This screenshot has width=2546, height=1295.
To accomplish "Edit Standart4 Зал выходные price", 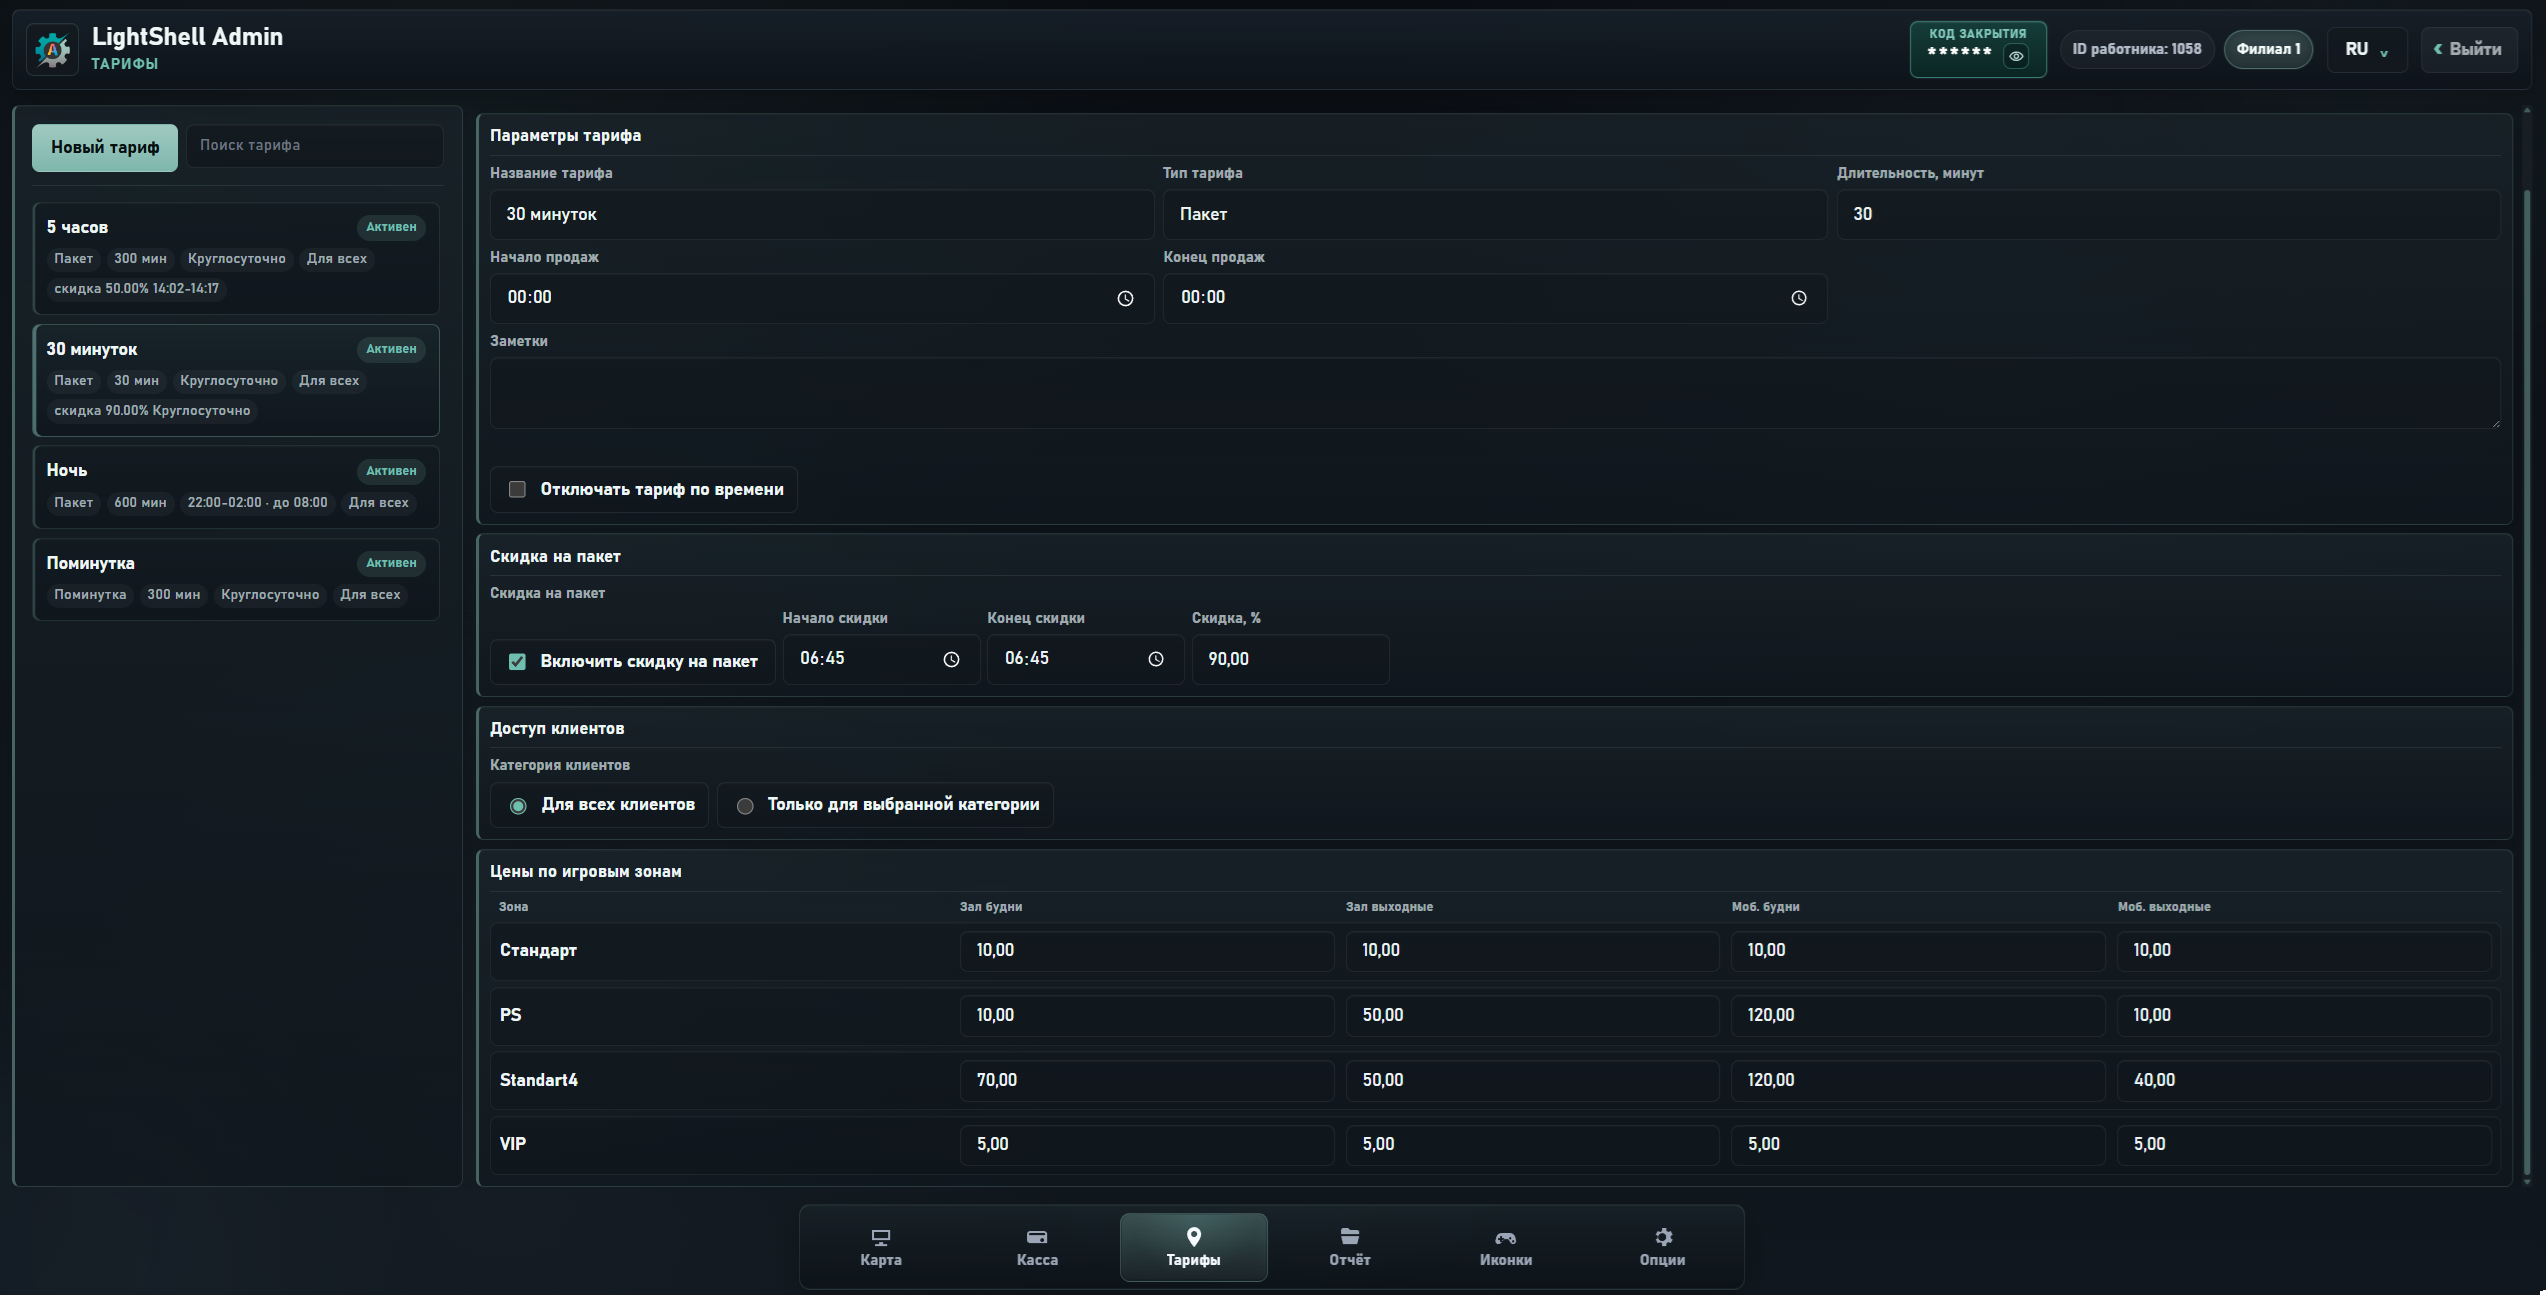I will click(x=1532, y=1081).
